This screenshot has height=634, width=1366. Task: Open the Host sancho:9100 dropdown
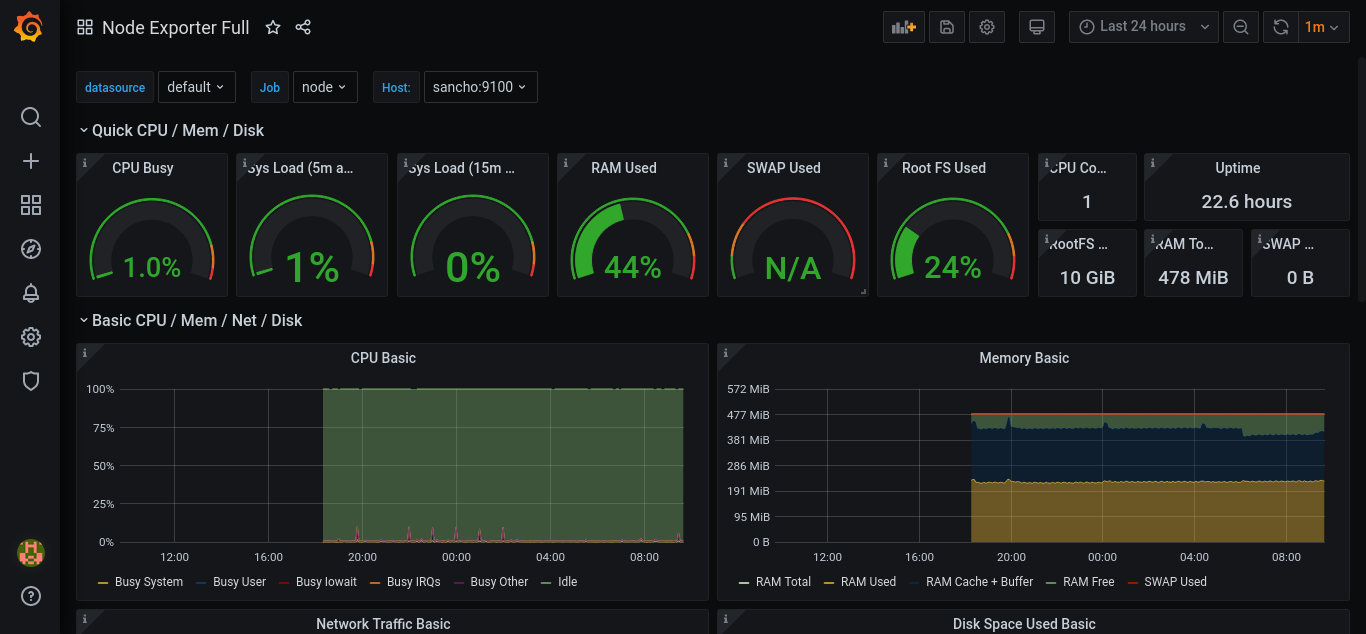[481, 87]
